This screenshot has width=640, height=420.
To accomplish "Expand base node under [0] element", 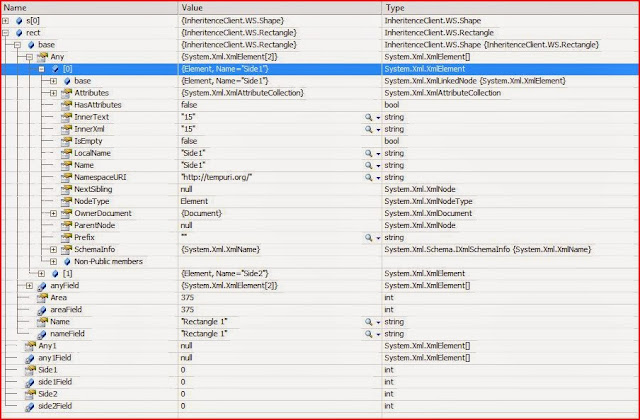I will pyautogui.click(x=53, y=81).
